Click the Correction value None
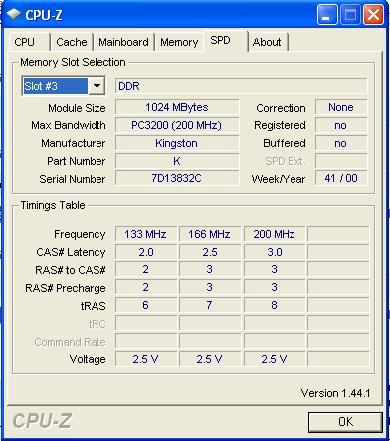The height and width of the screenshot is (441, 390). (x=341, y=107)
